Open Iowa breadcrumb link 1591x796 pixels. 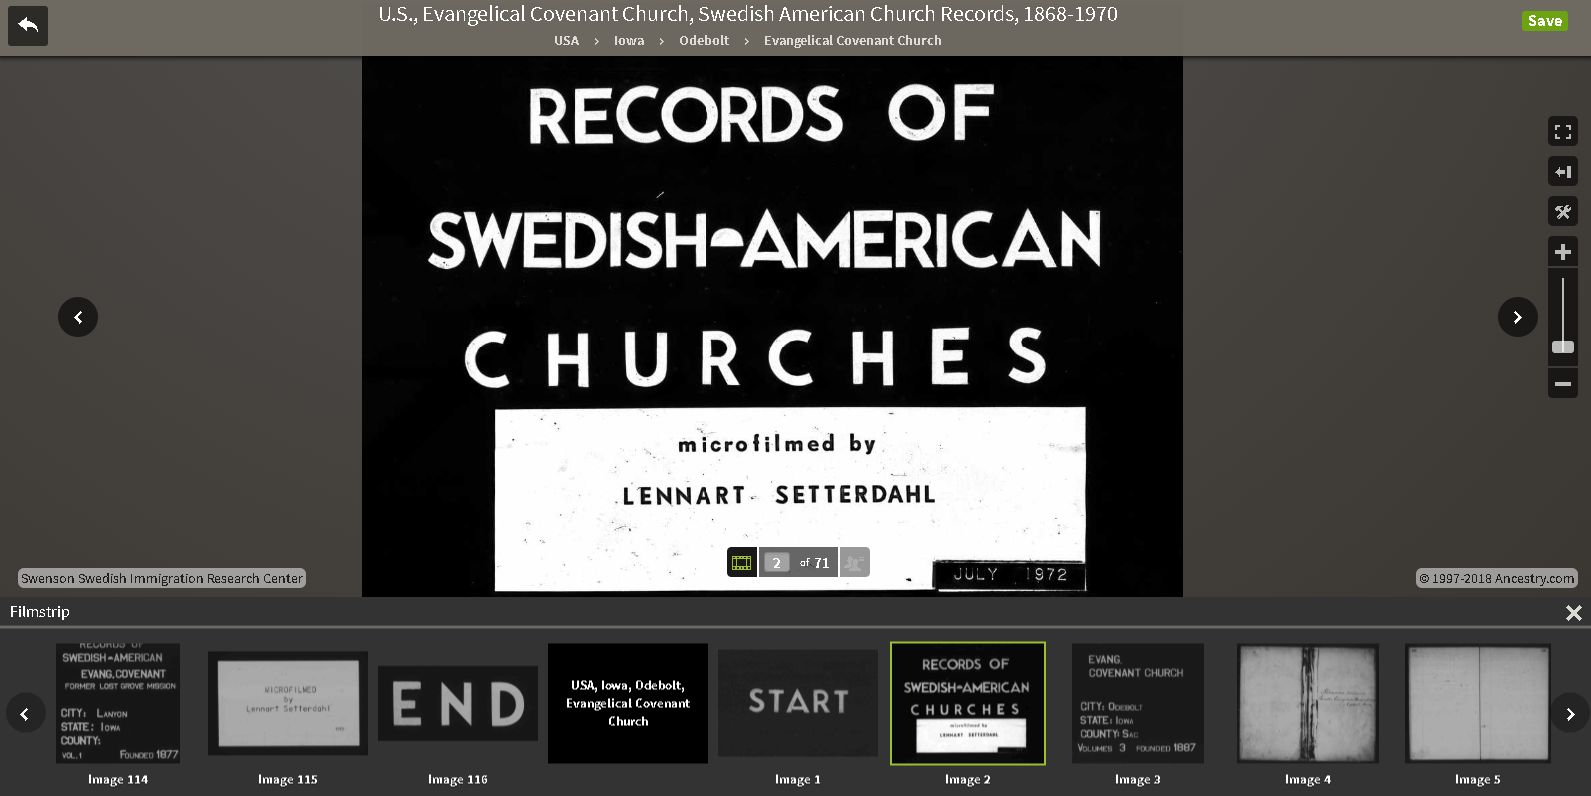tap(629, 41)
